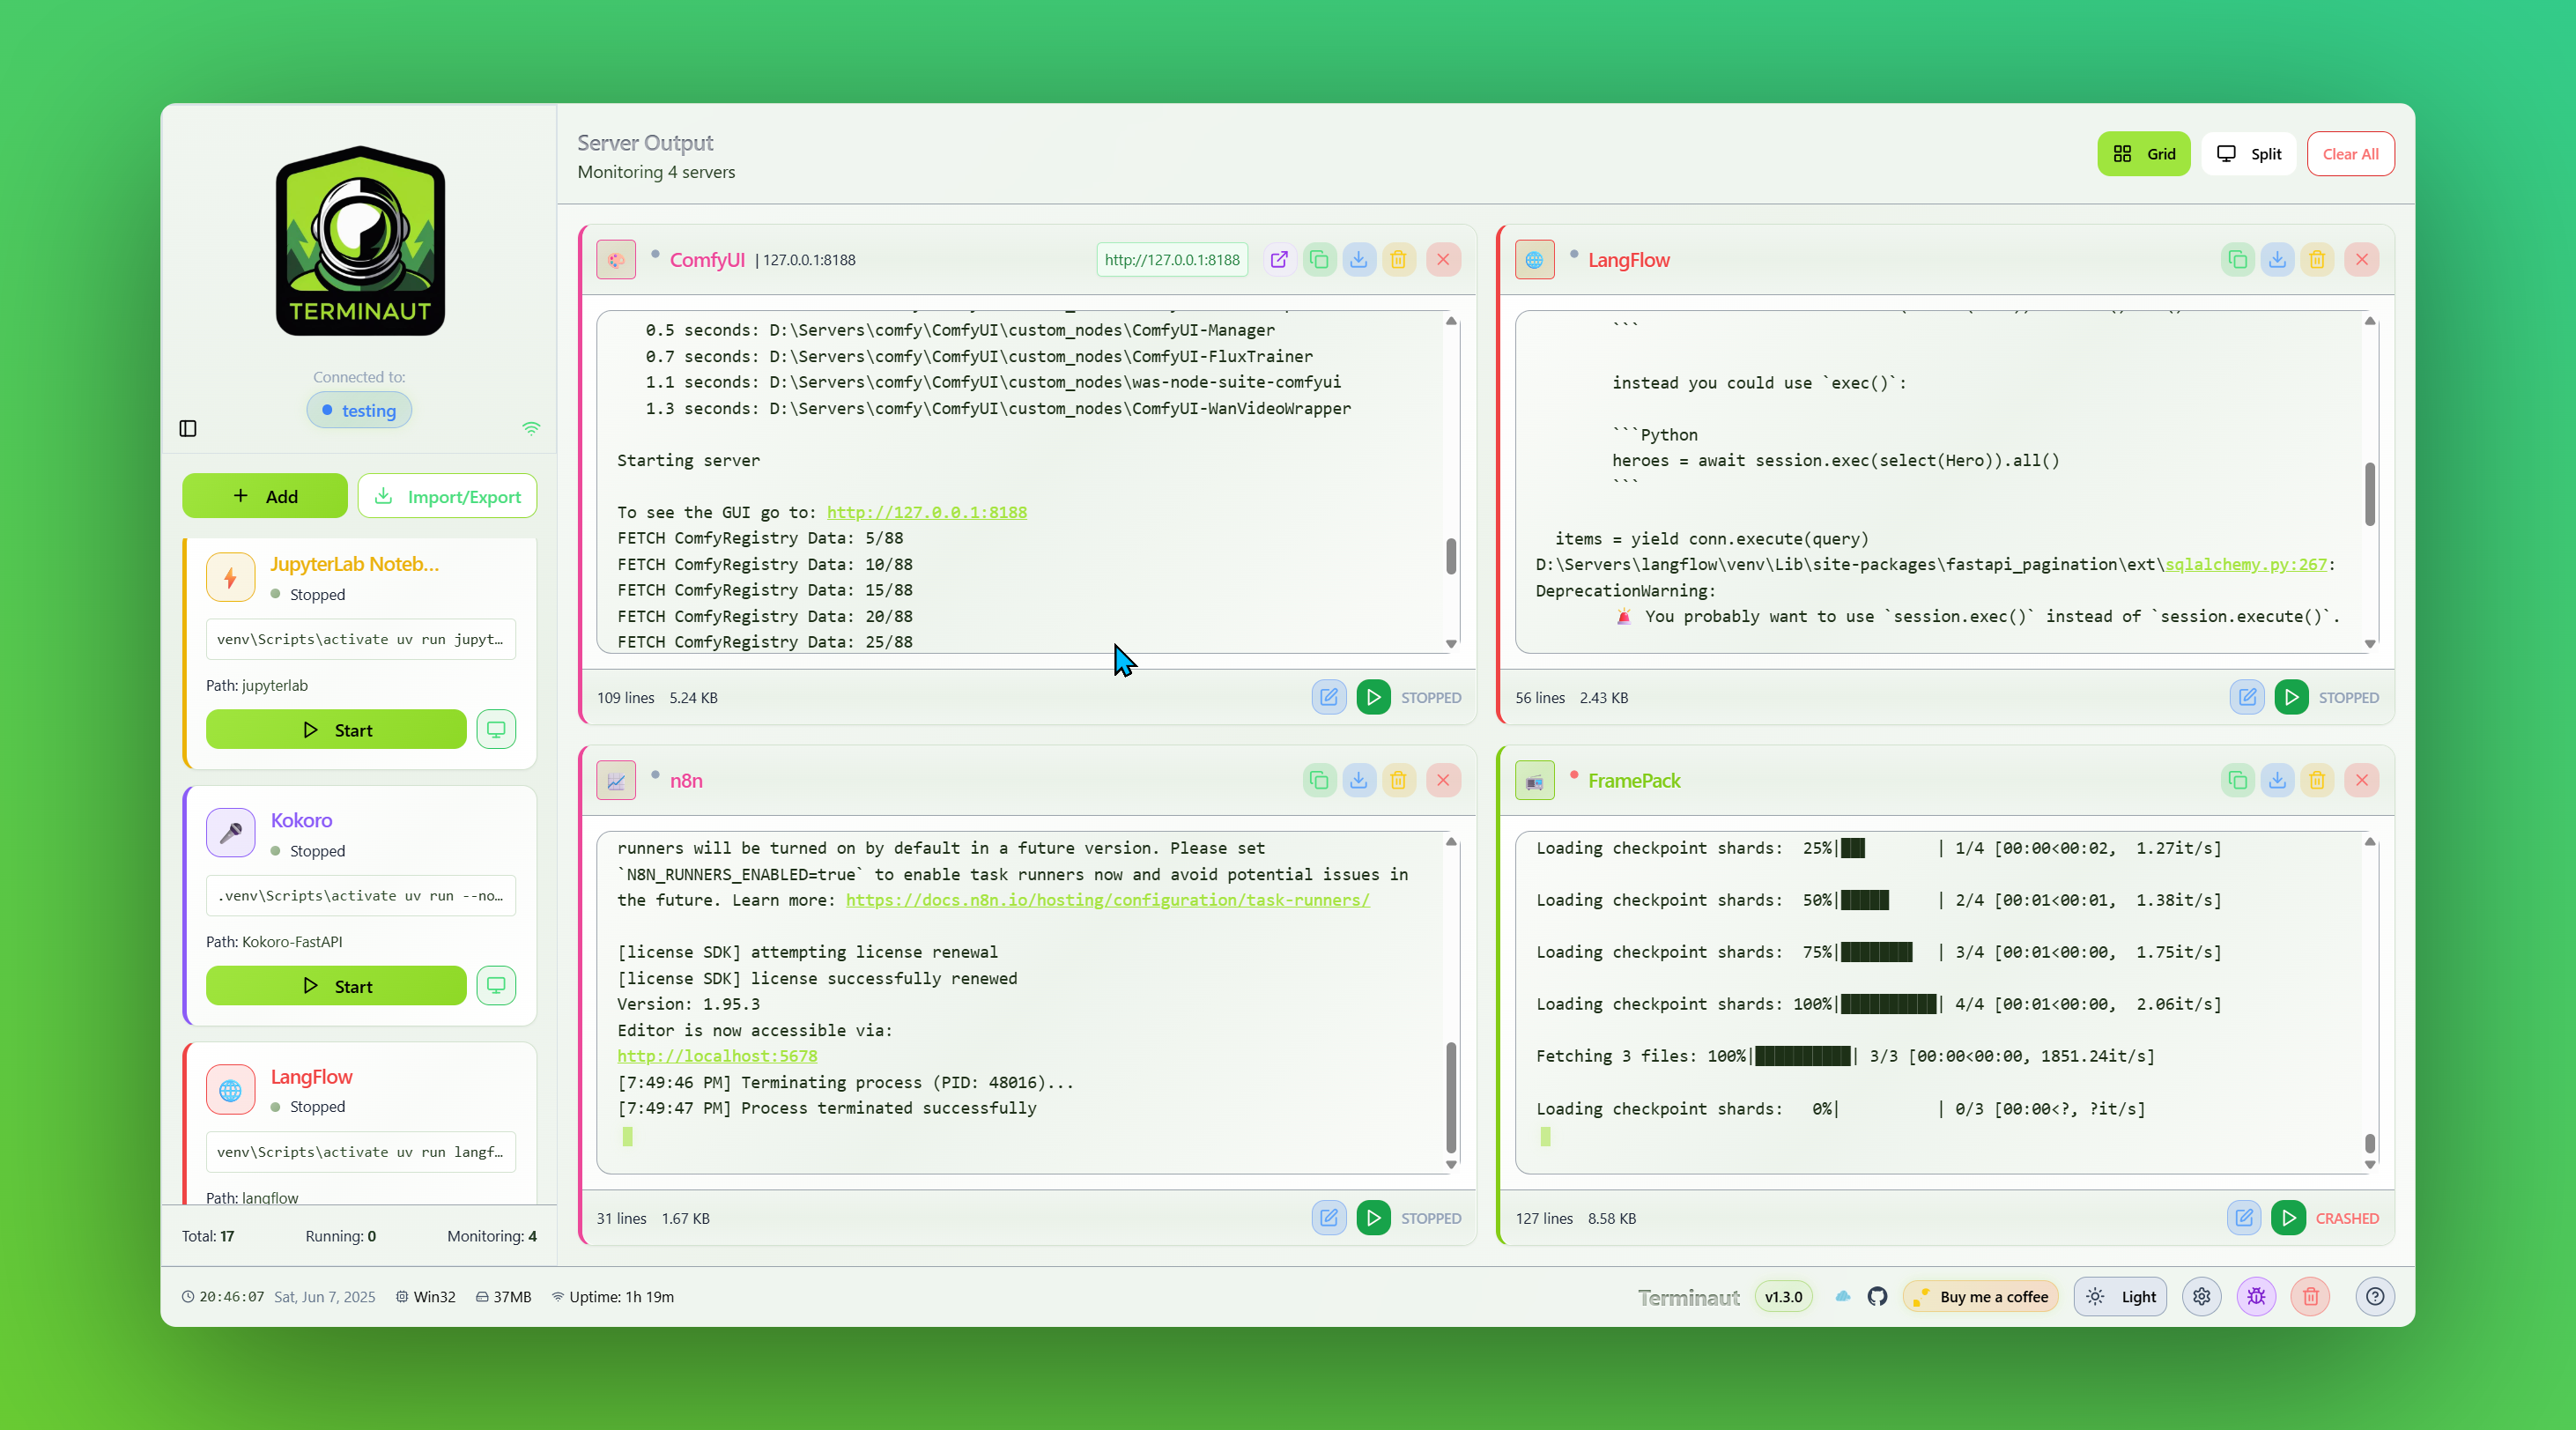Copy ComfyUI output icon
Viewport: 2576px width, 1430px height.
point(1319,260)
